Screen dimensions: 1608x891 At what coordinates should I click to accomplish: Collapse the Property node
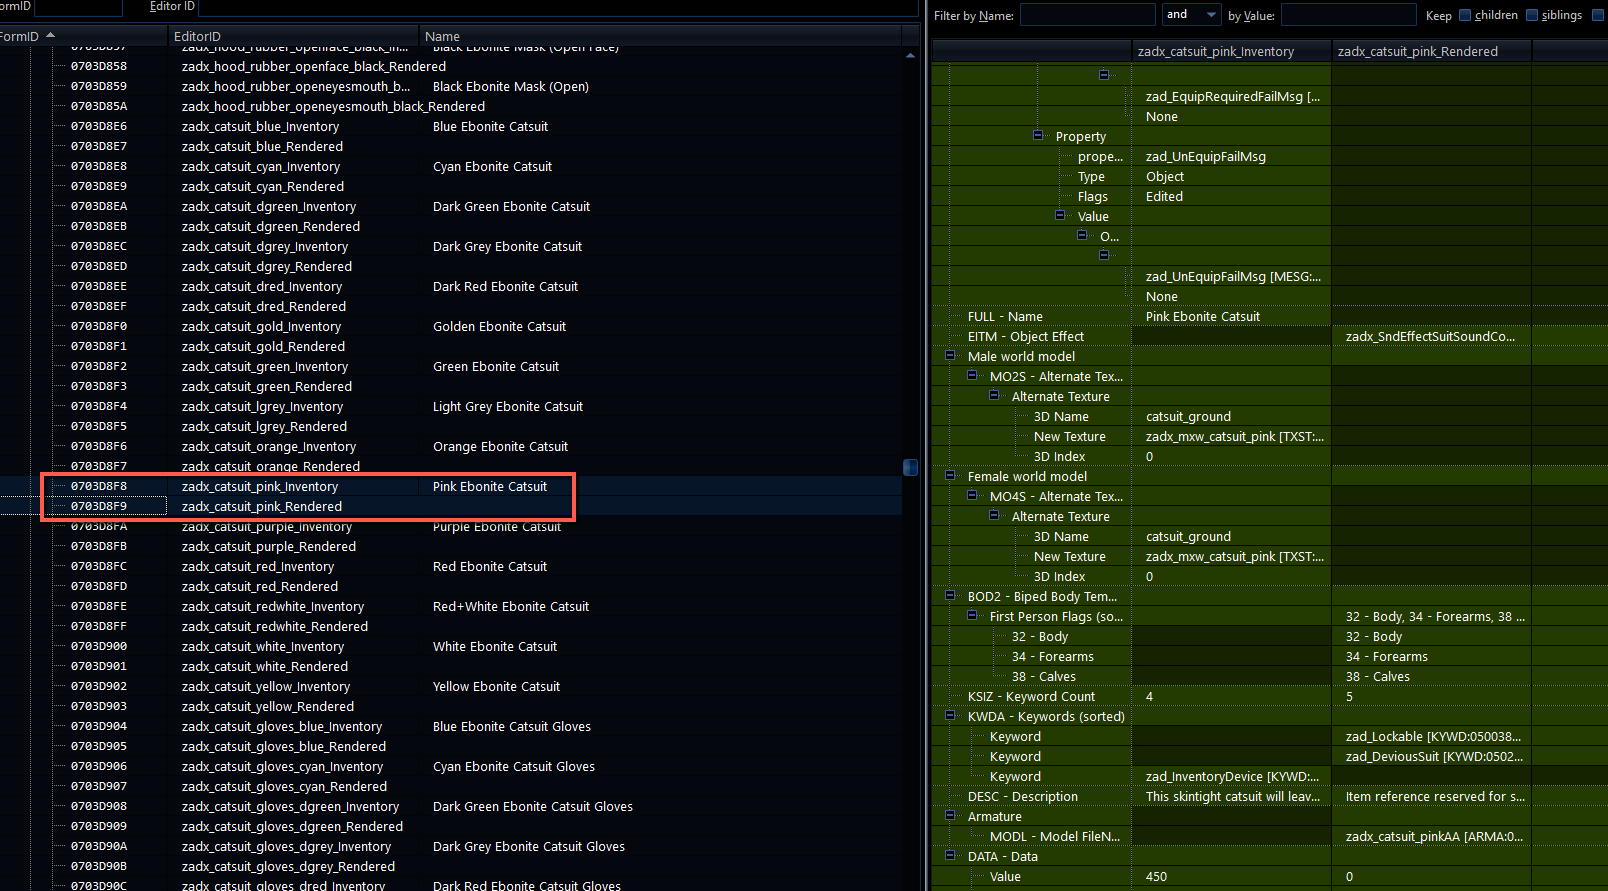coord(1038,135)
